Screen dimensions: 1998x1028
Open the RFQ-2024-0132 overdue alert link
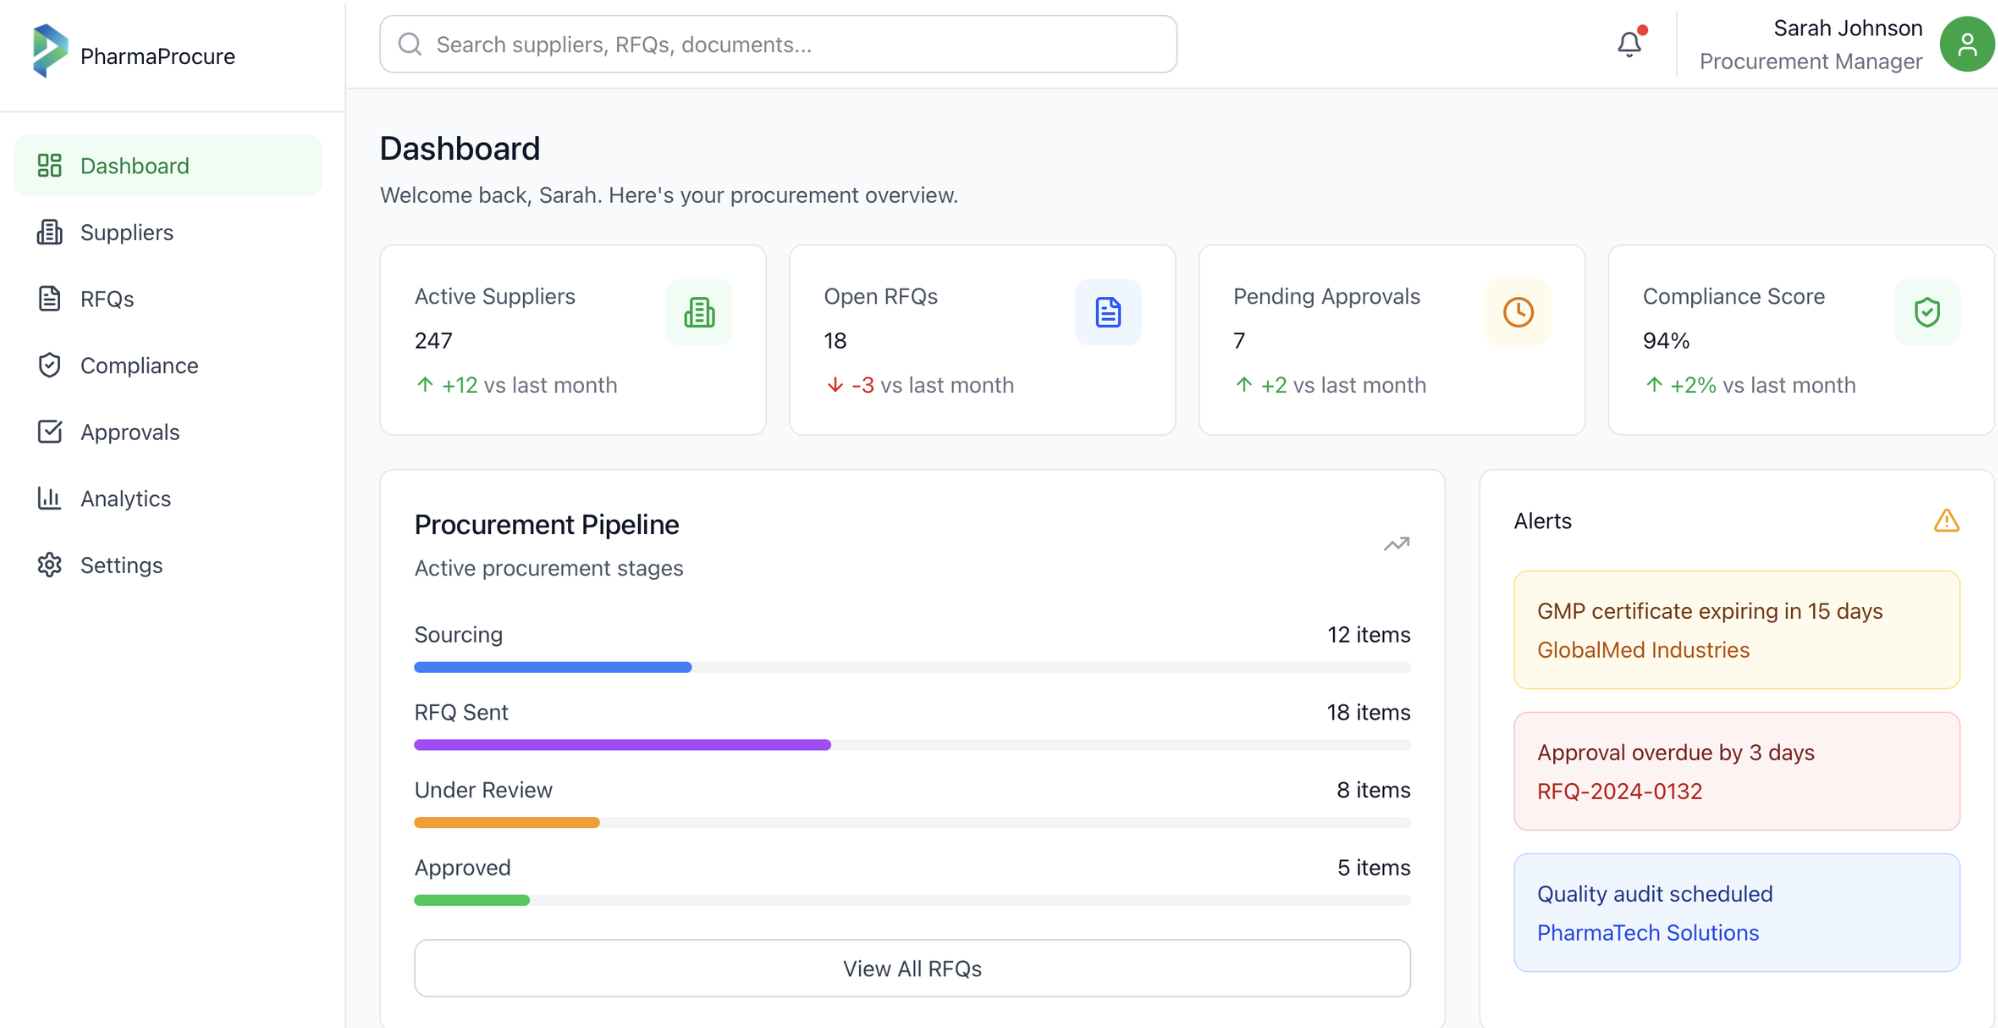click(1618, 791)
